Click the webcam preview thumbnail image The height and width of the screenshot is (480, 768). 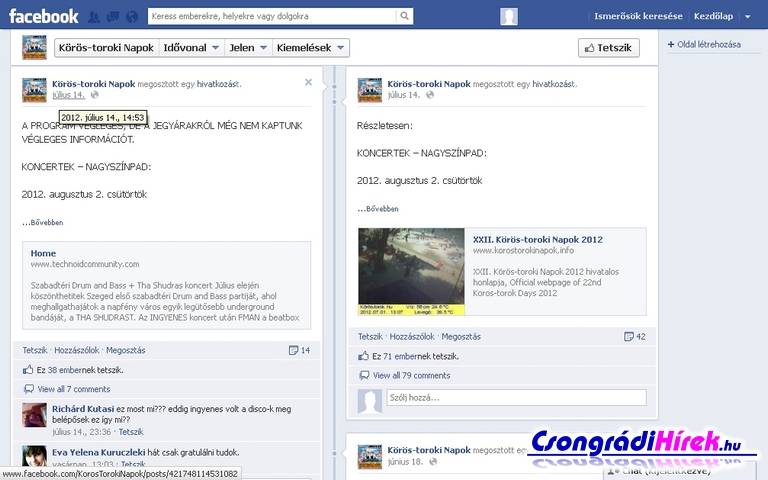411,271
